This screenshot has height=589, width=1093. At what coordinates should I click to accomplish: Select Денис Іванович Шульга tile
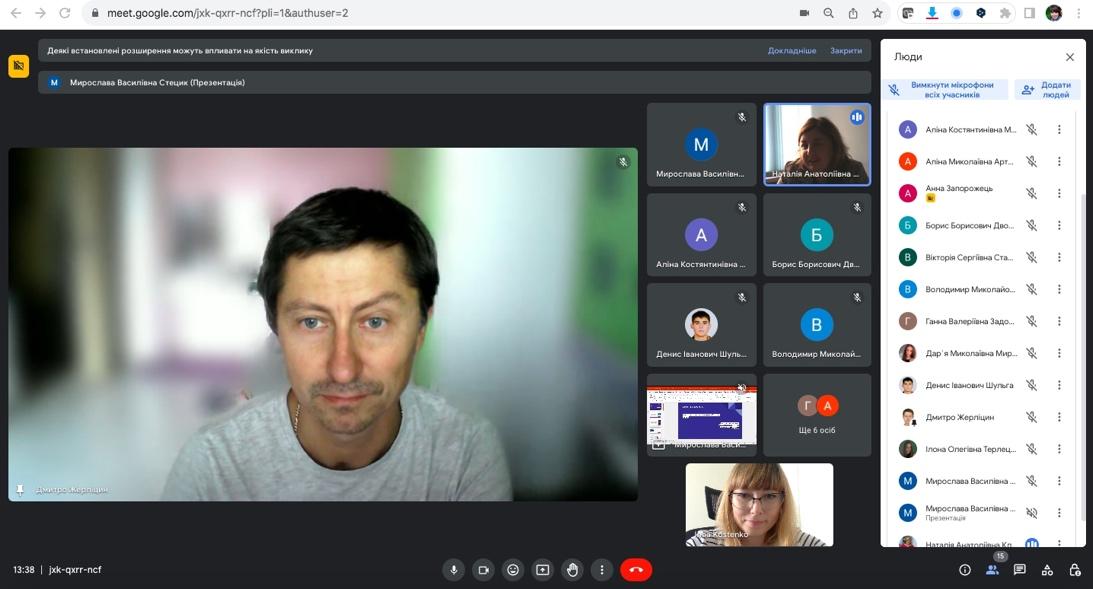pos(701,325)
